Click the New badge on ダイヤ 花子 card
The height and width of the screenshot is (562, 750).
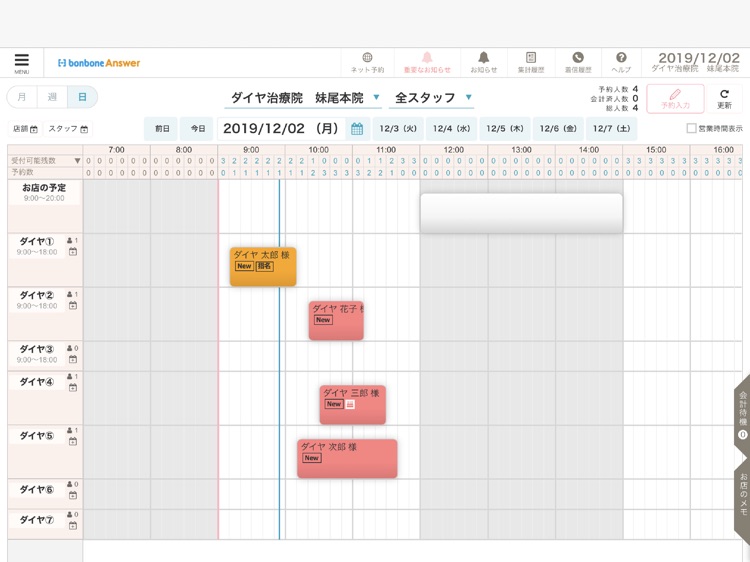323,320
